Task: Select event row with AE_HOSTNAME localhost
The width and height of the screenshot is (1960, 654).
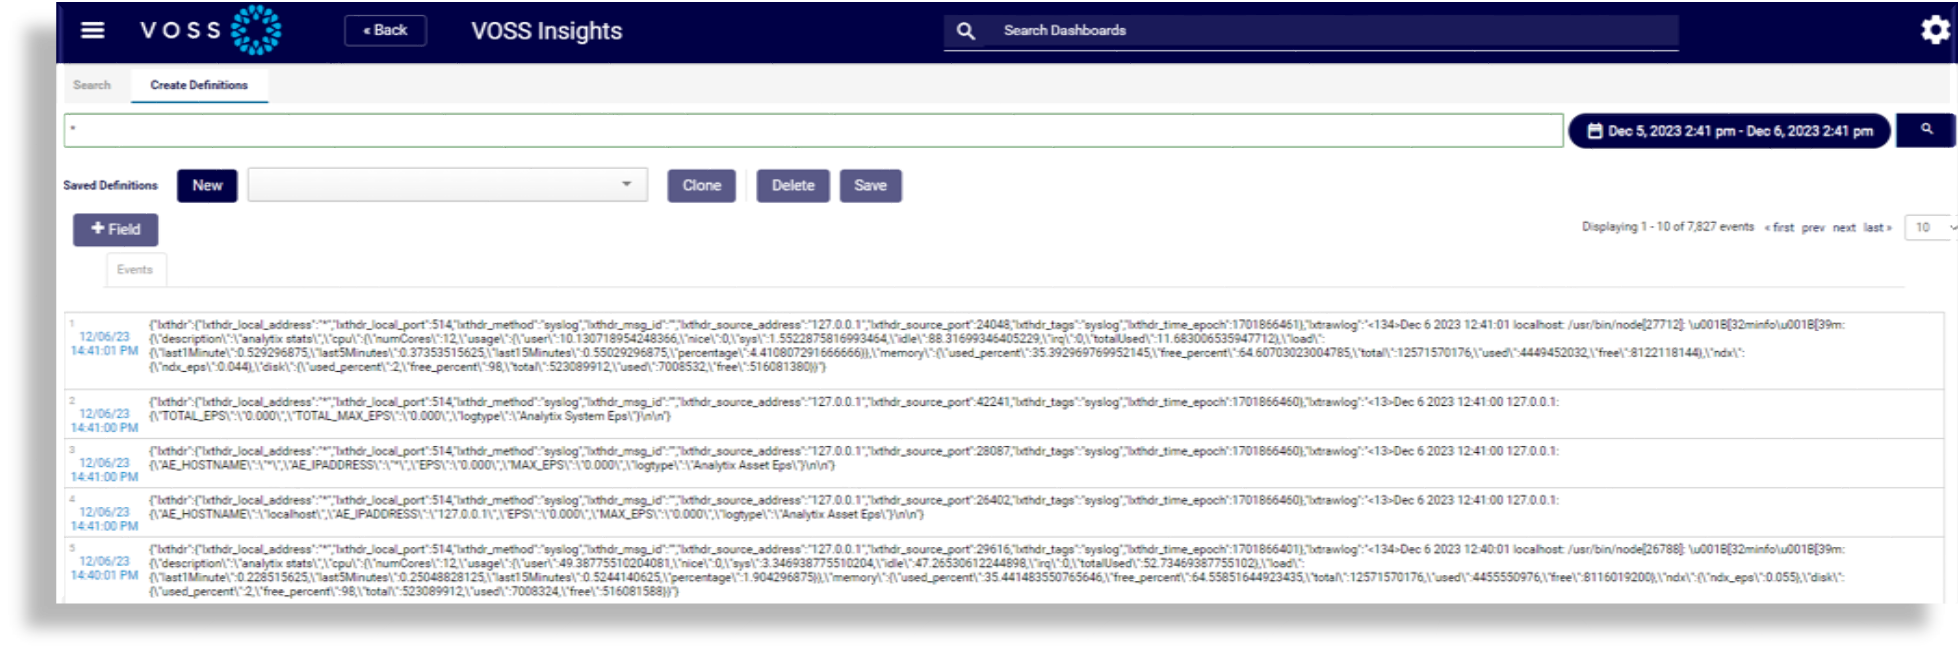Action: [x=1004, y=512]
